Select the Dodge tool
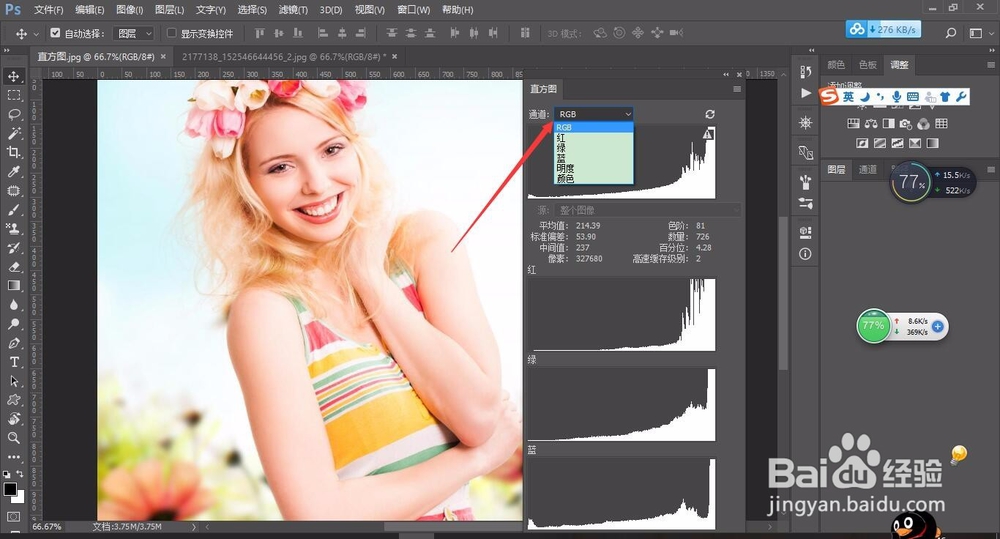This screenshot has width=1000, height=539. pos(13,324)
